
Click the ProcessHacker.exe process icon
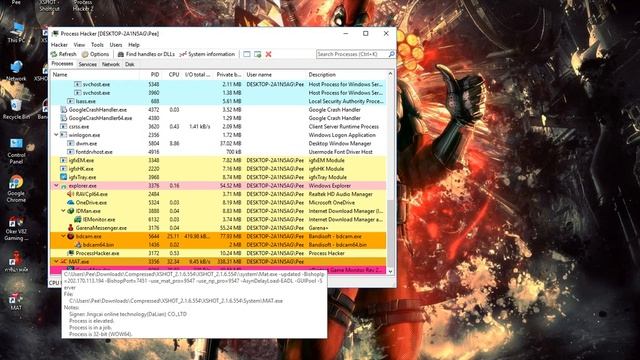coord(71,253)
